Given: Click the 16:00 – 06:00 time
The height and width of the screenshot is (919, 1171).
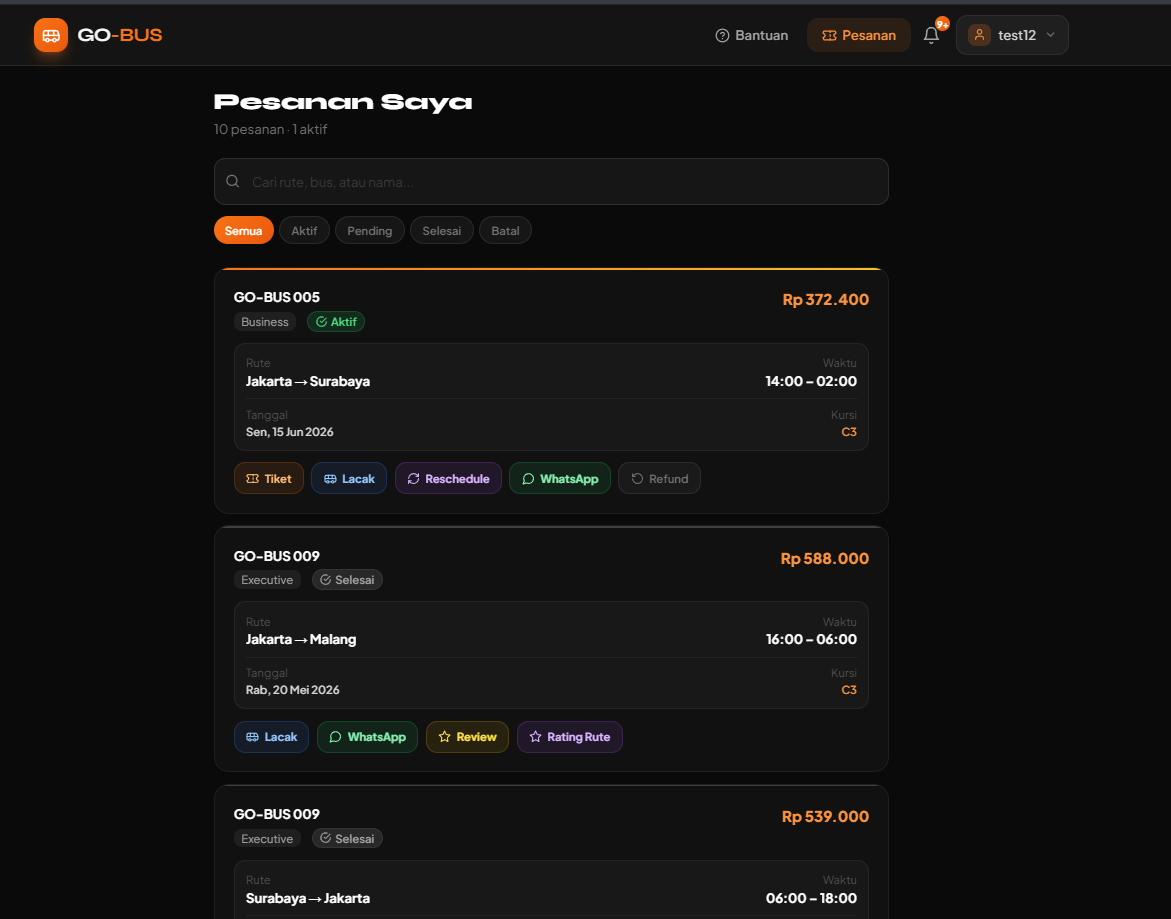Looking at the screenshot, I should [x=811, y=639].
